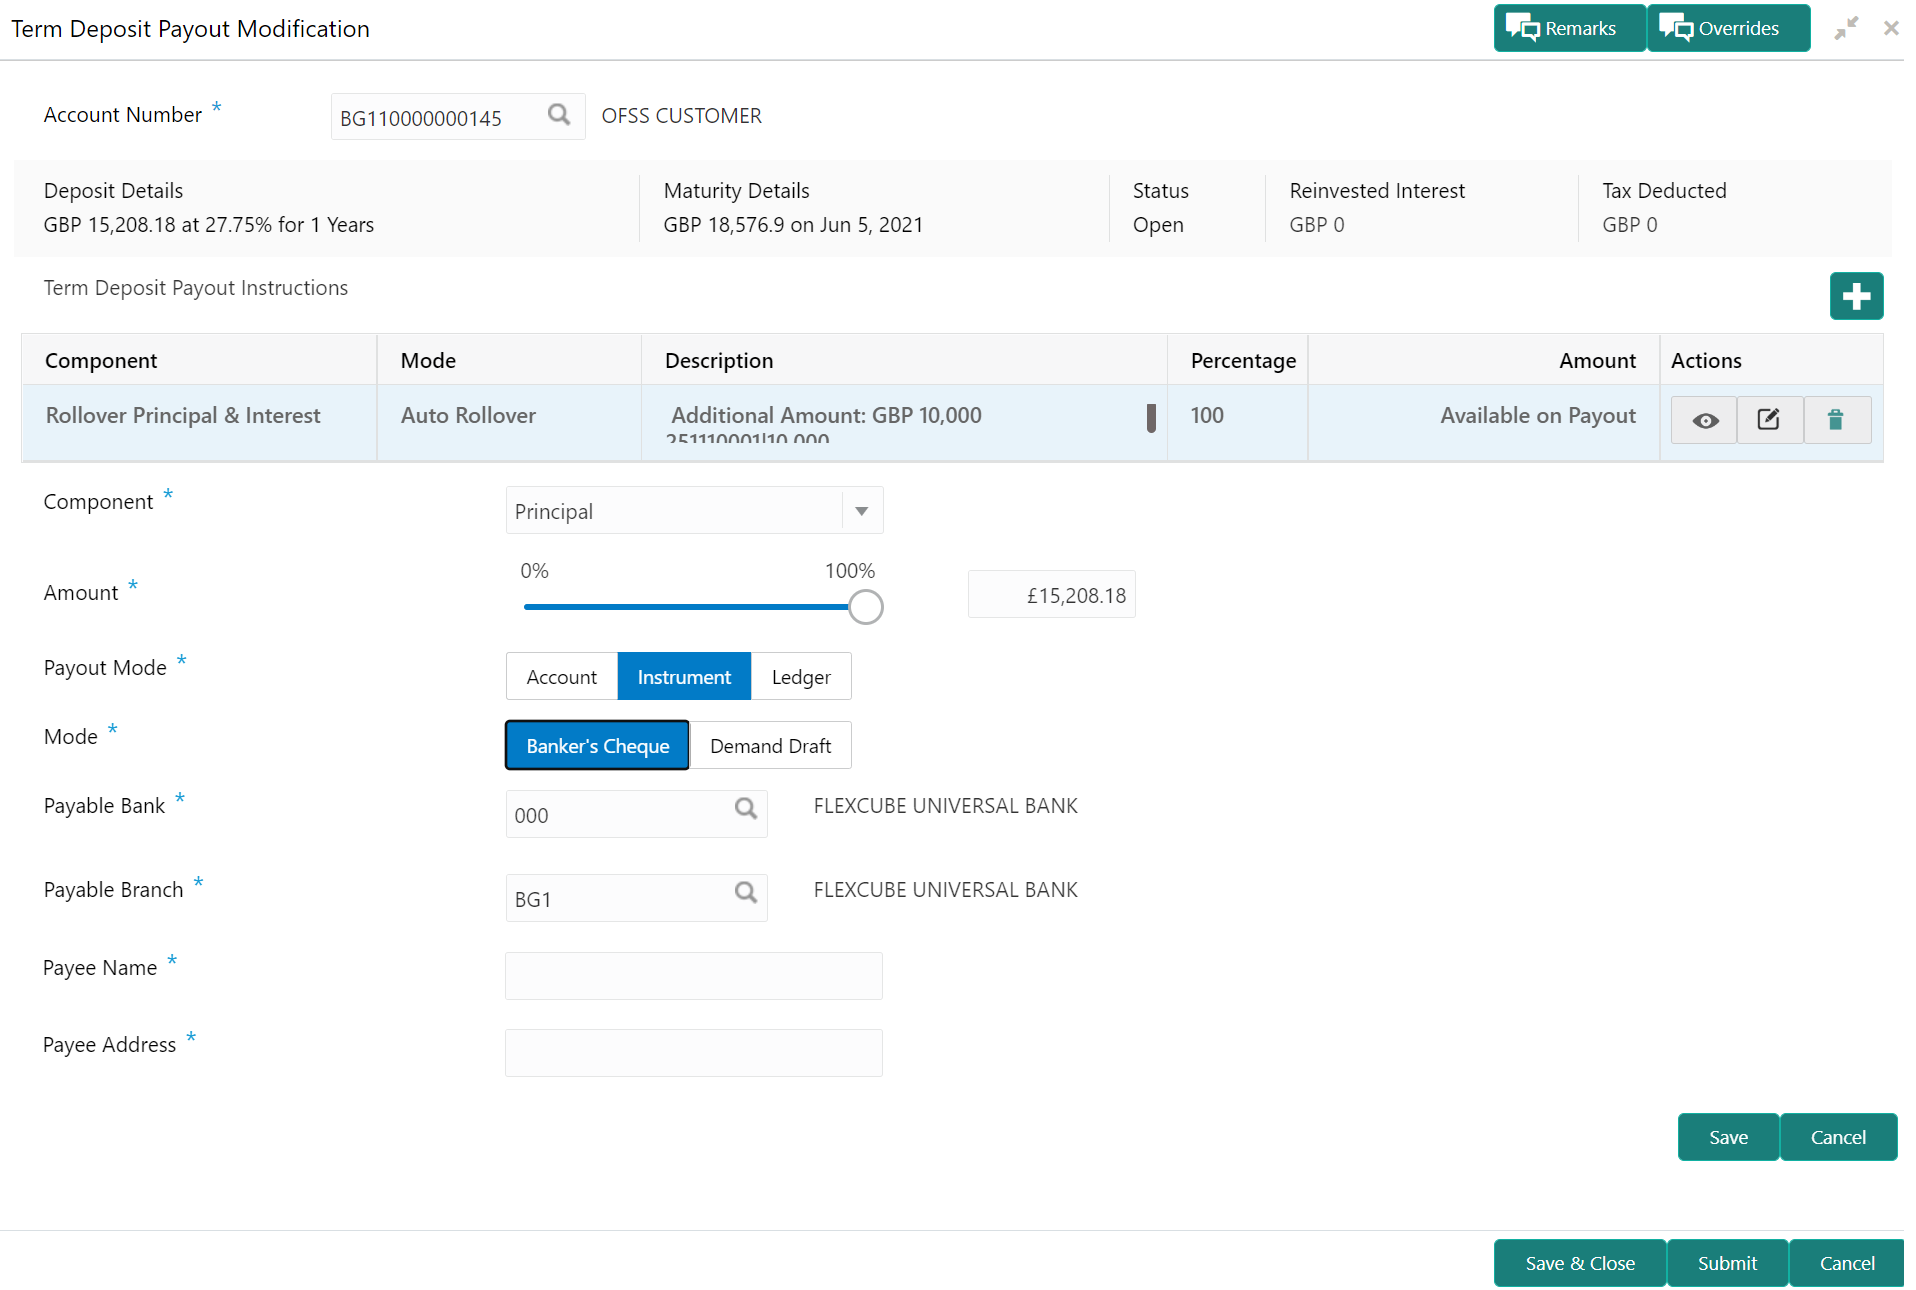Click the description cell scrollbar

[1151, 418]
